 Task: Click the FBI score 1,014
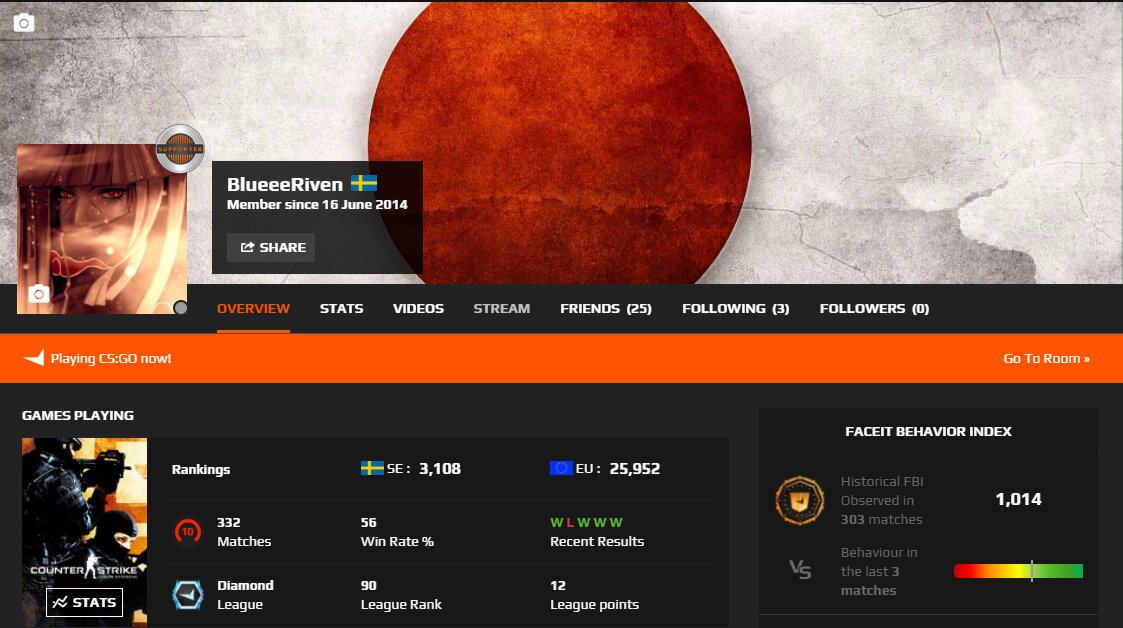(1018, 499)
